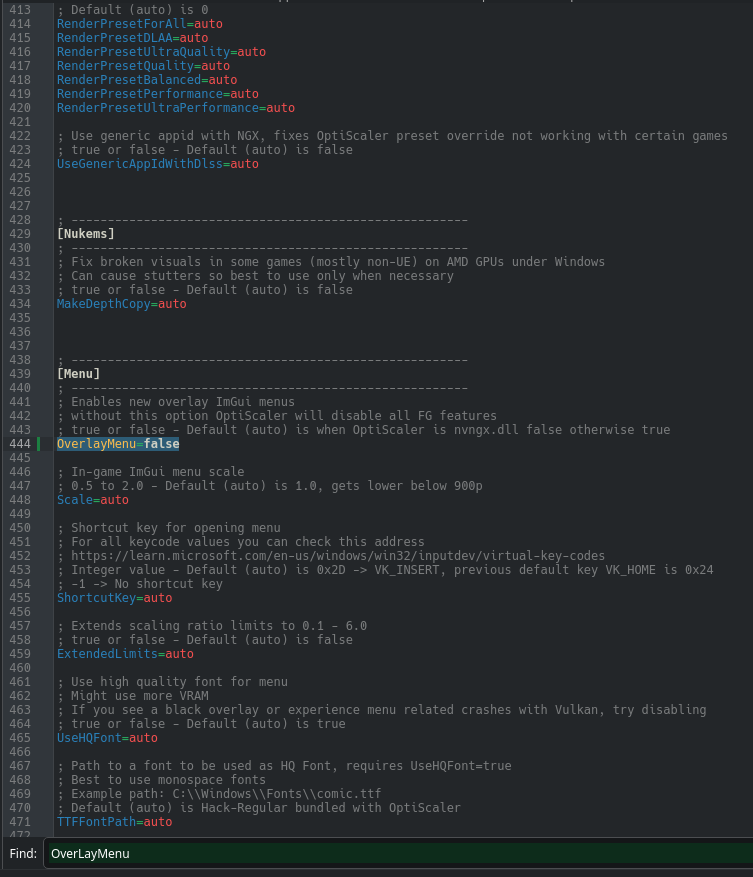Click the [Nukems] section header
This screenshot has height=877, width=753.
86,234
